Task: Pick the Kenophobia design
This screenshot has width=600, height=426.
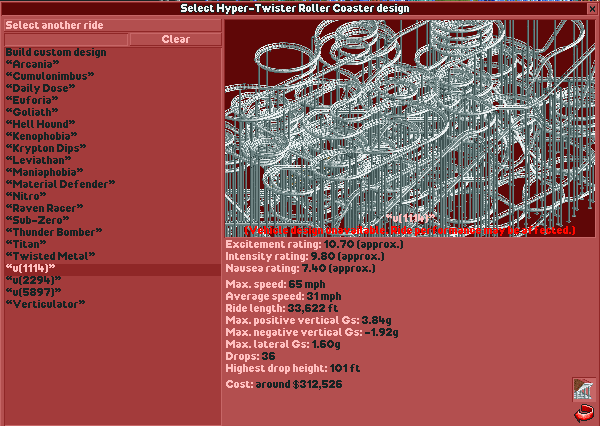Action: pos(112,136)
